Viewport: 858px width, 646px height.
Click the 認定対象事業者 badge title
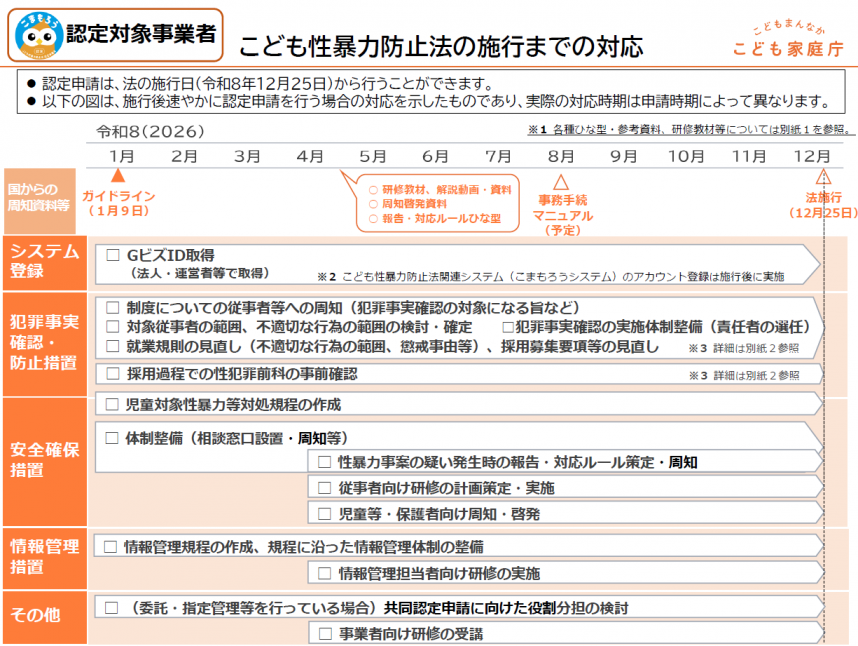(141, 34)
